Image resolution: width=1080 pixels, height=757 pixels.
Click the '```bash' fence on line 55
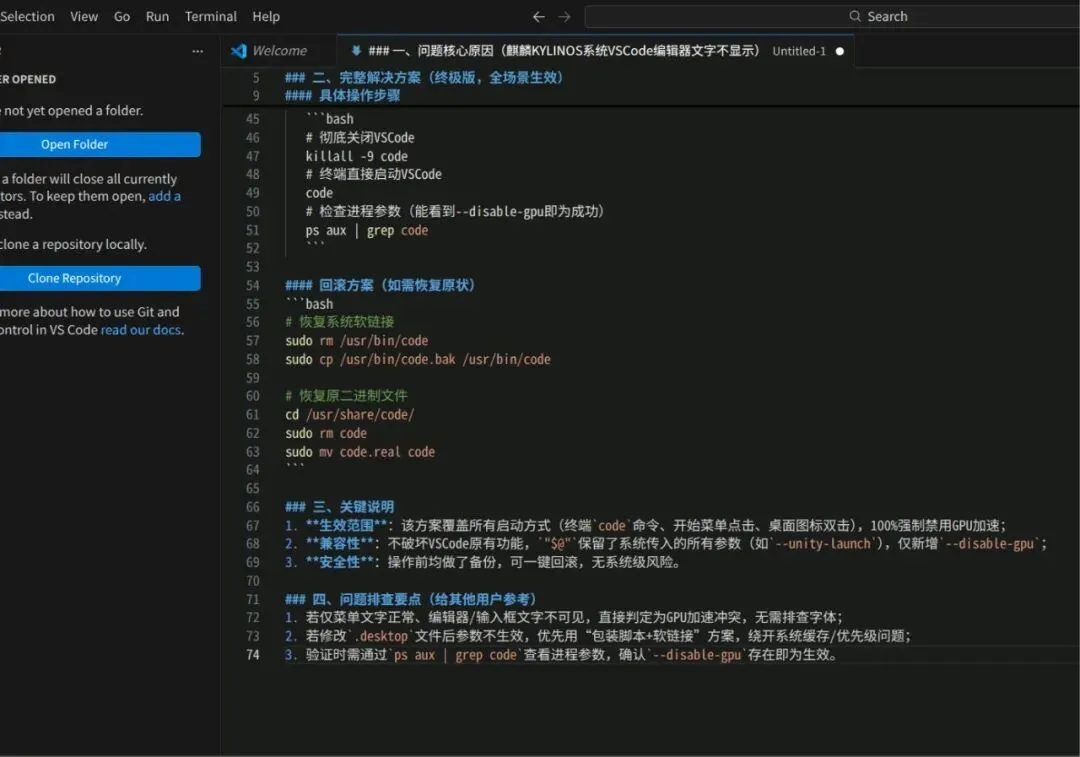(309, 304)
